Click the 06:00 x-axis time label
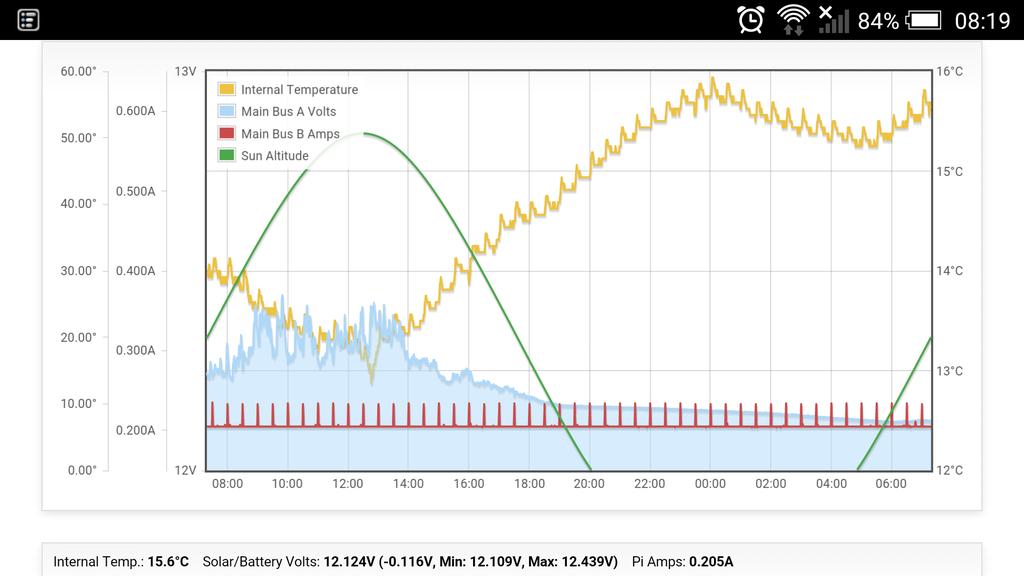The image size is (1024, 576). click(x=891, y=484)
